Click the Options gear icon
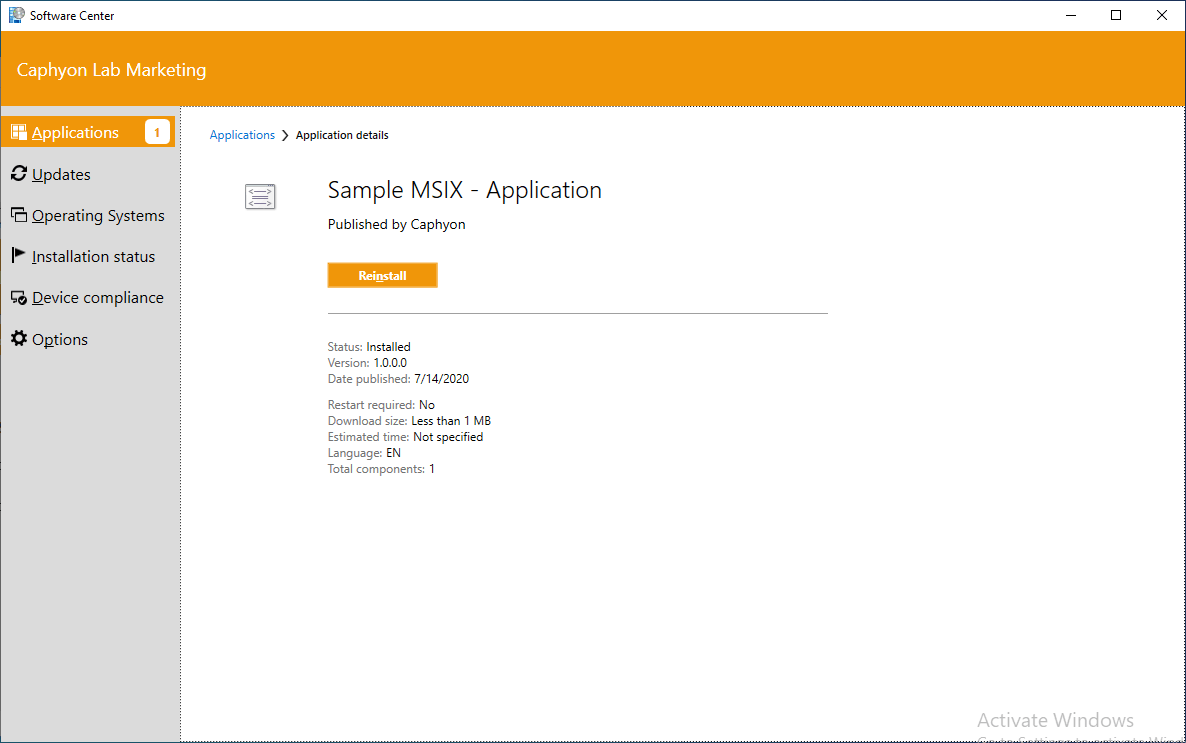Screen dimensions: 1186x743 pyautogui.click(x=19, y=338)
